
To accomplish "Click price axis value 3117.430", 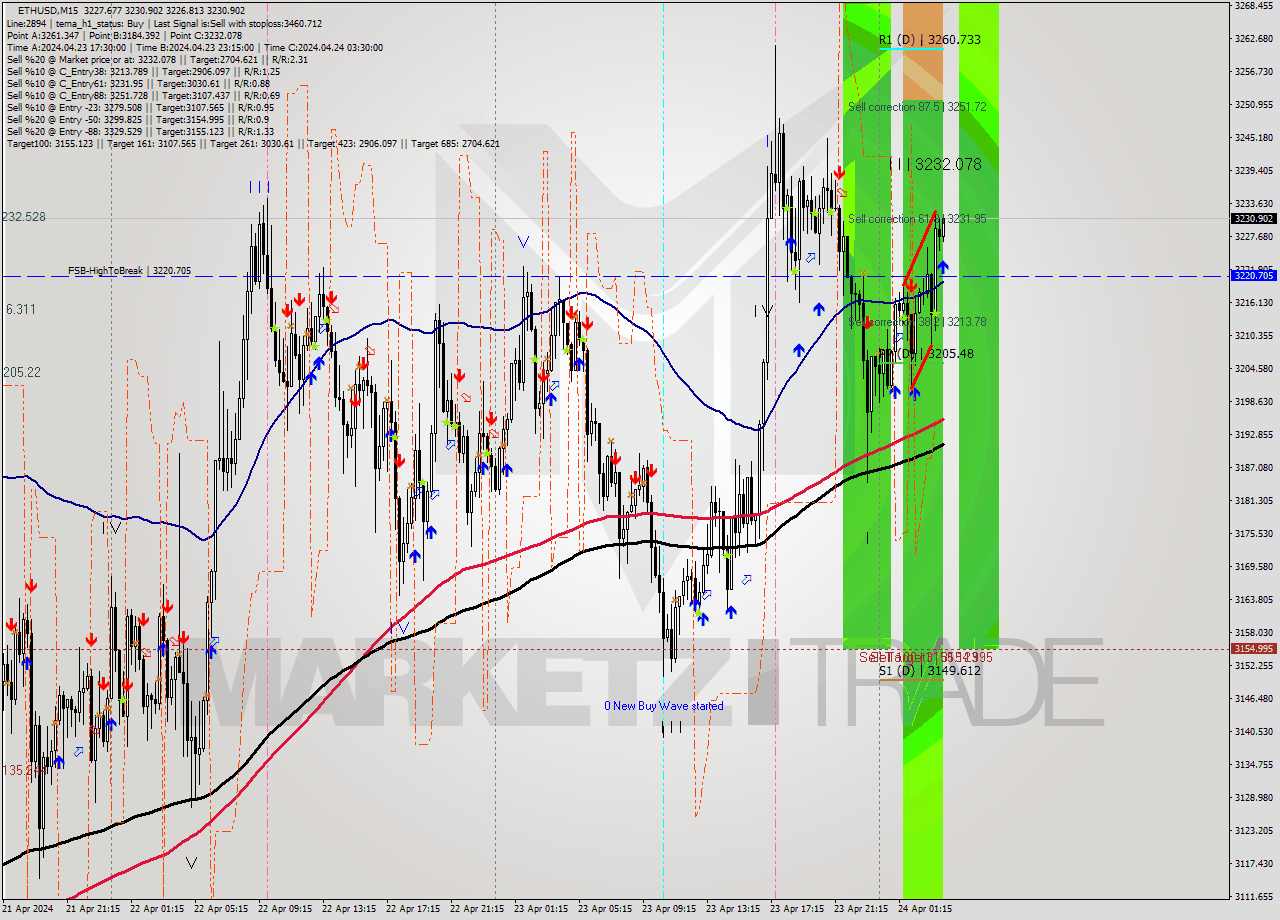I will [x=1253, y=863].
